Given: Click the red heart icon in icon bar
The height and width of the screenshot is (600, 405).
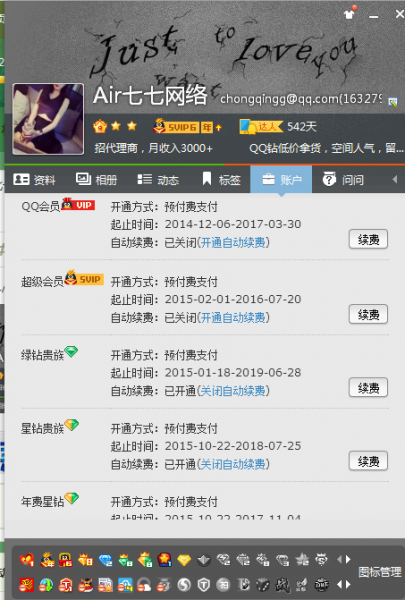Looking at the screenshot, I should (x=27, y=560).
